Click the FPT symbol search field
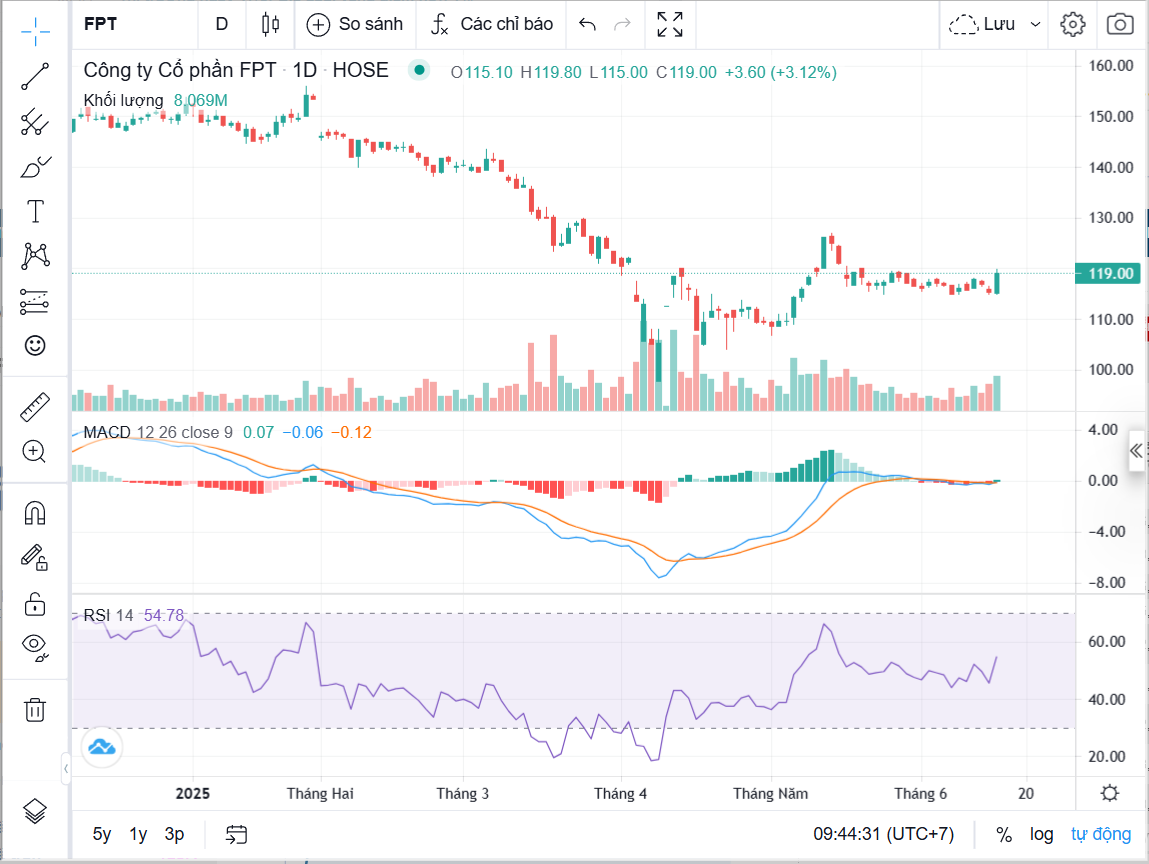This screenshot has width=1149, height=864. (135, 24)
